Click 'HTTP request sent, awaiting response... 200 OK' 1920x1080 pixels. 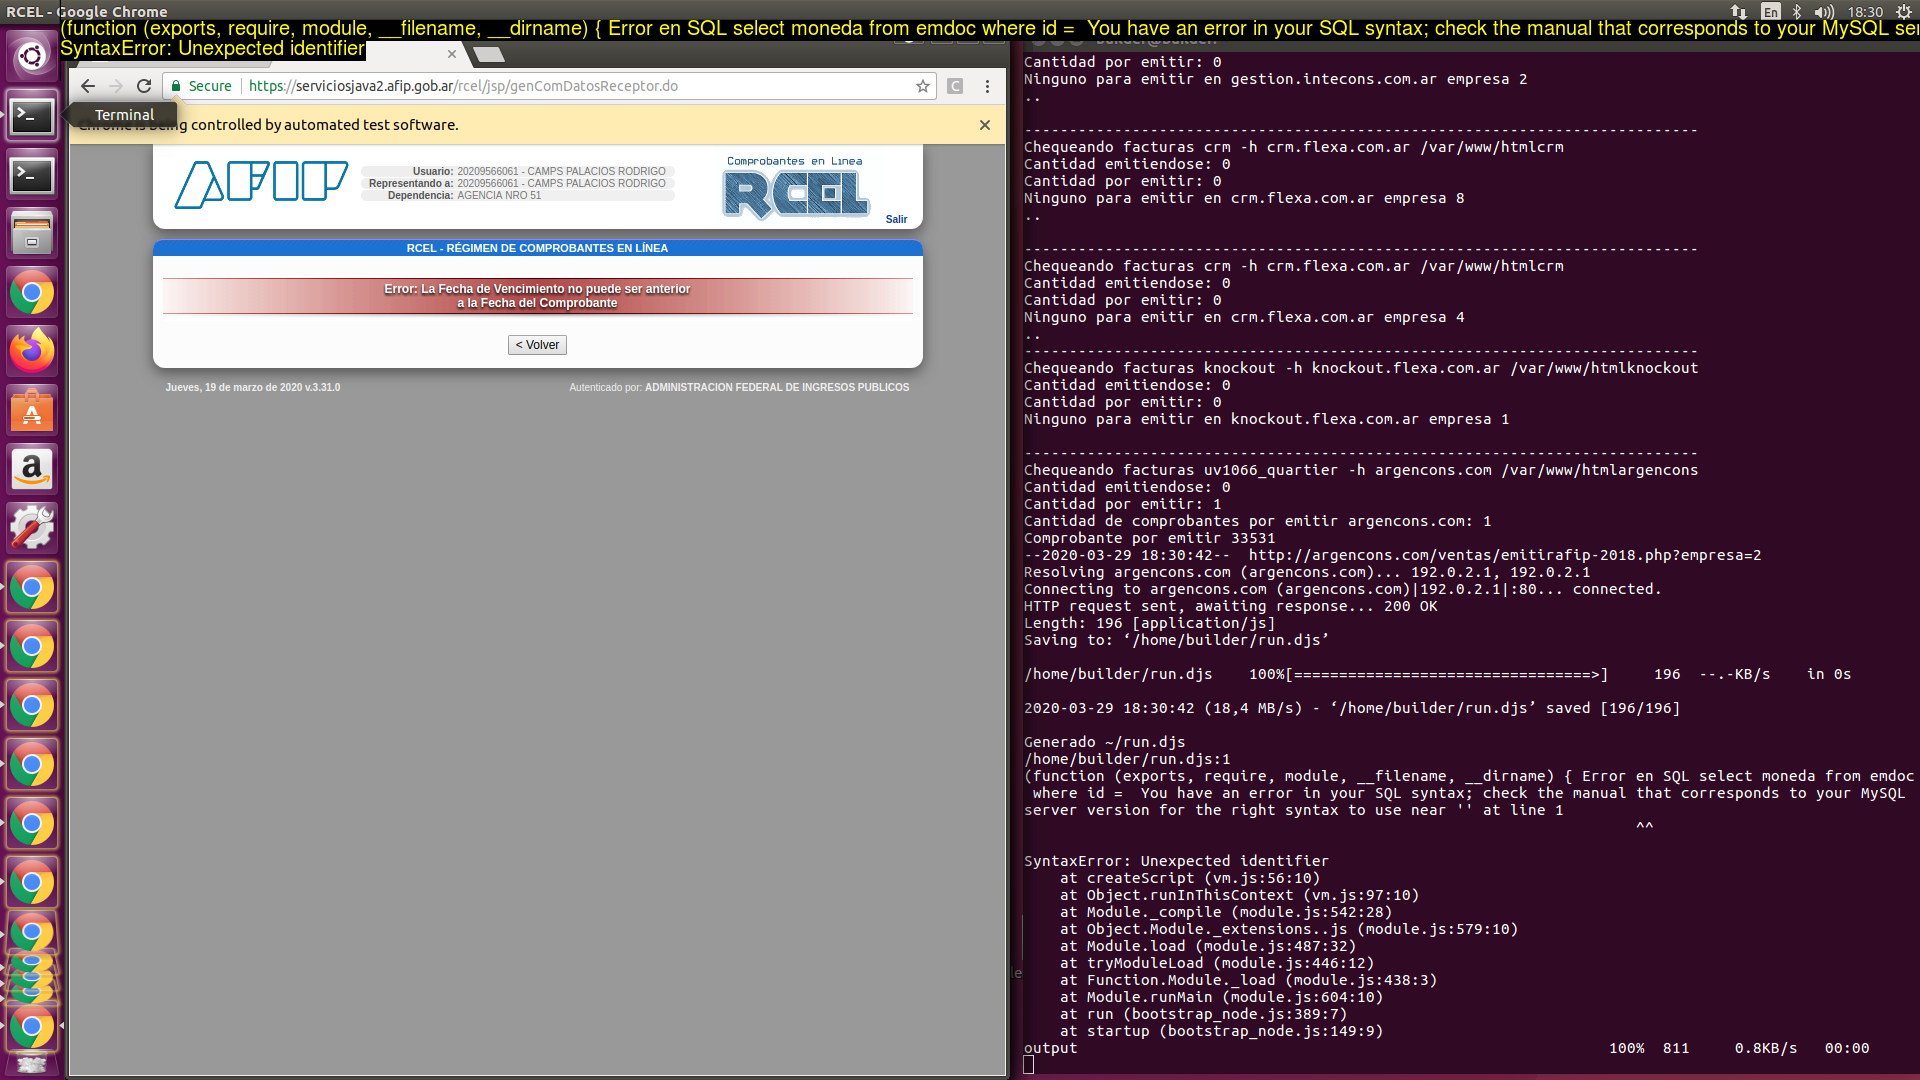(1231, 606)
